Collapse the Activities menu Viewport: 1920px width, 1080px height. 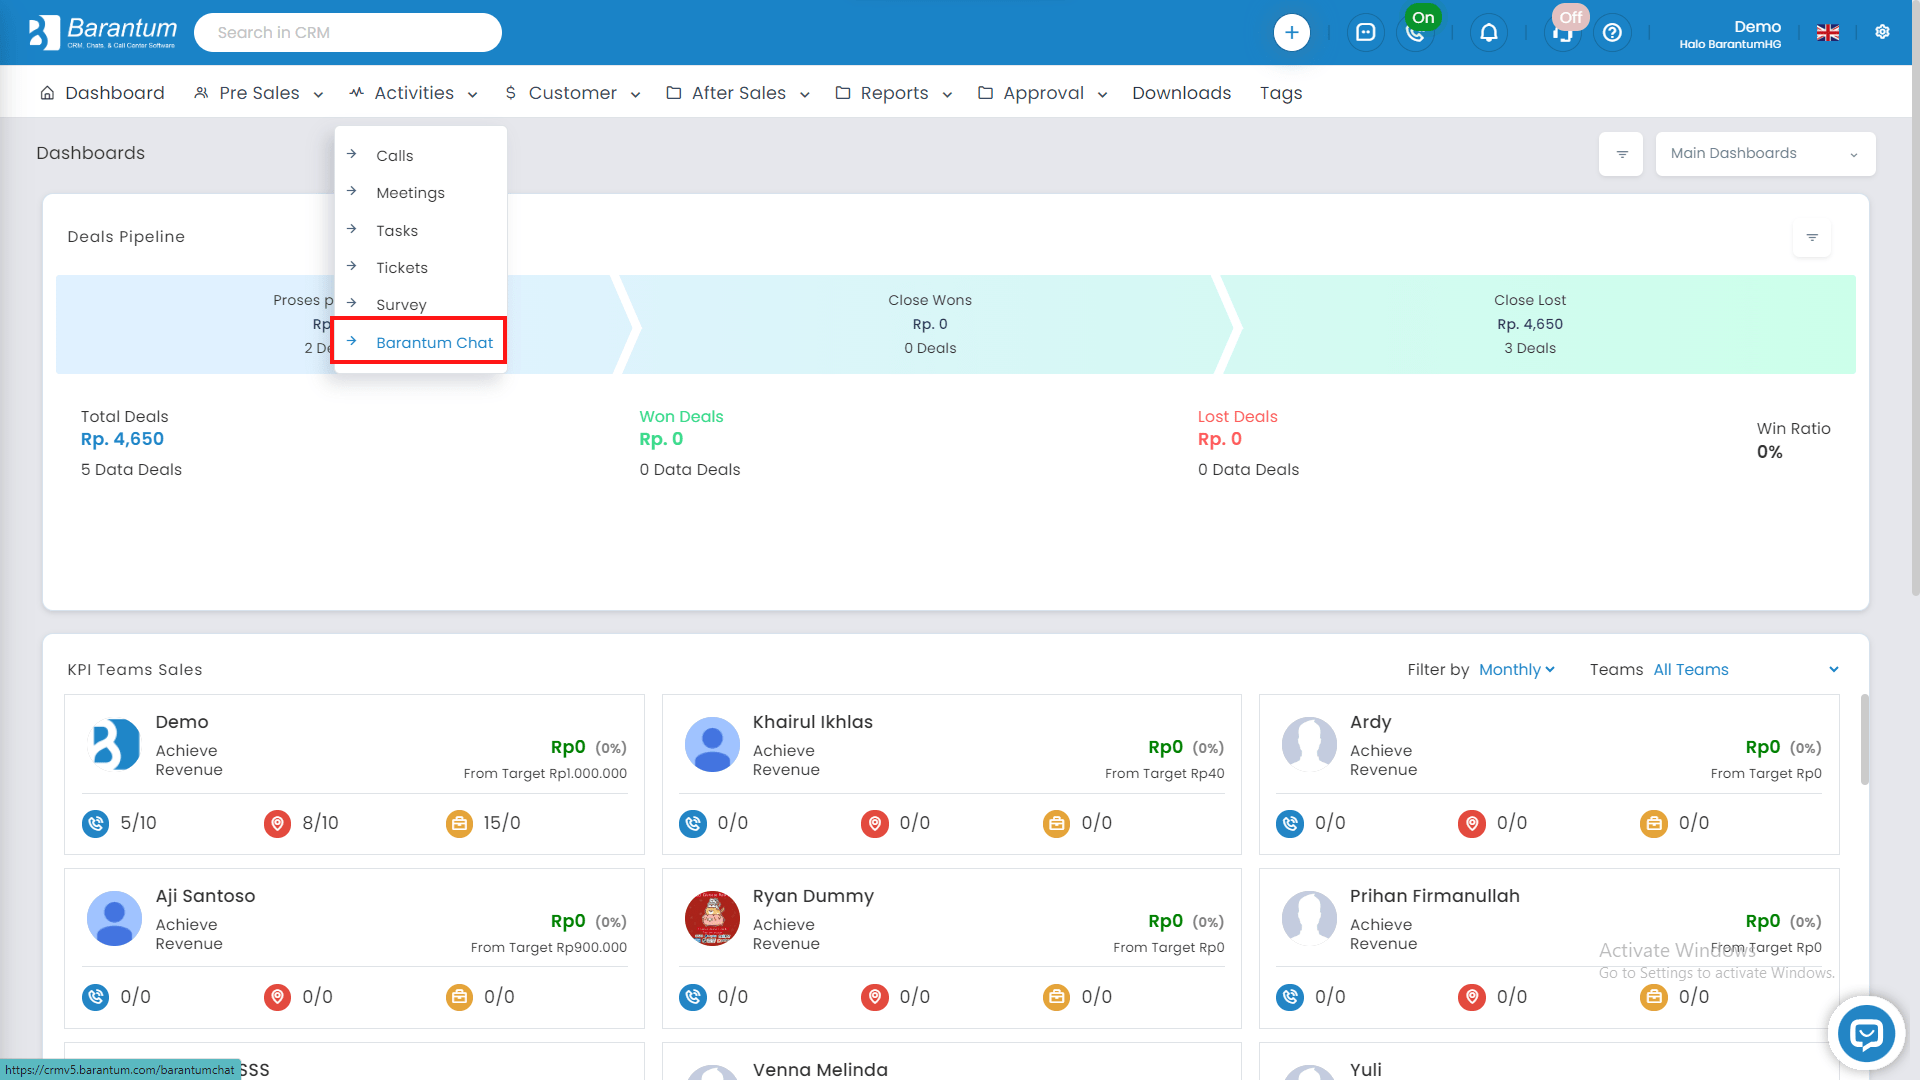tap(414, 93)
